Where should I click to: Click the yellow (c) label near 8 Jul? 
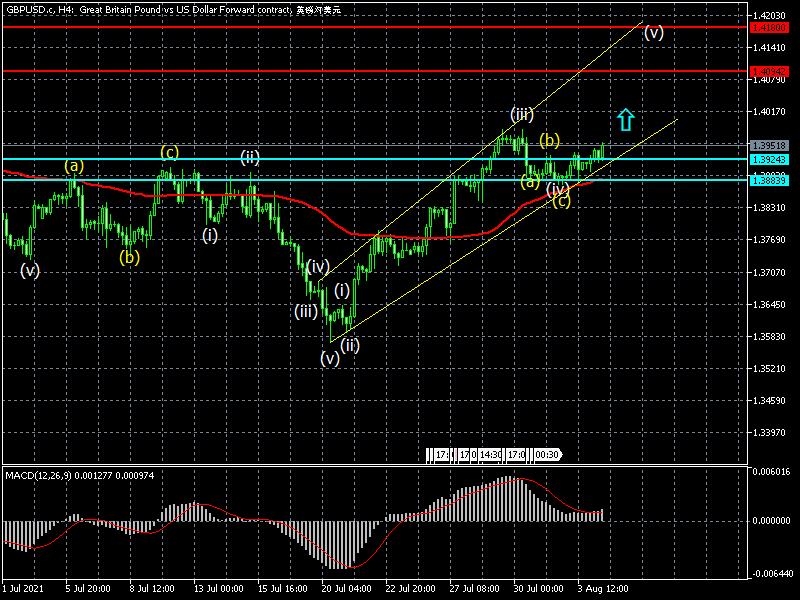(x=170, y=152)
